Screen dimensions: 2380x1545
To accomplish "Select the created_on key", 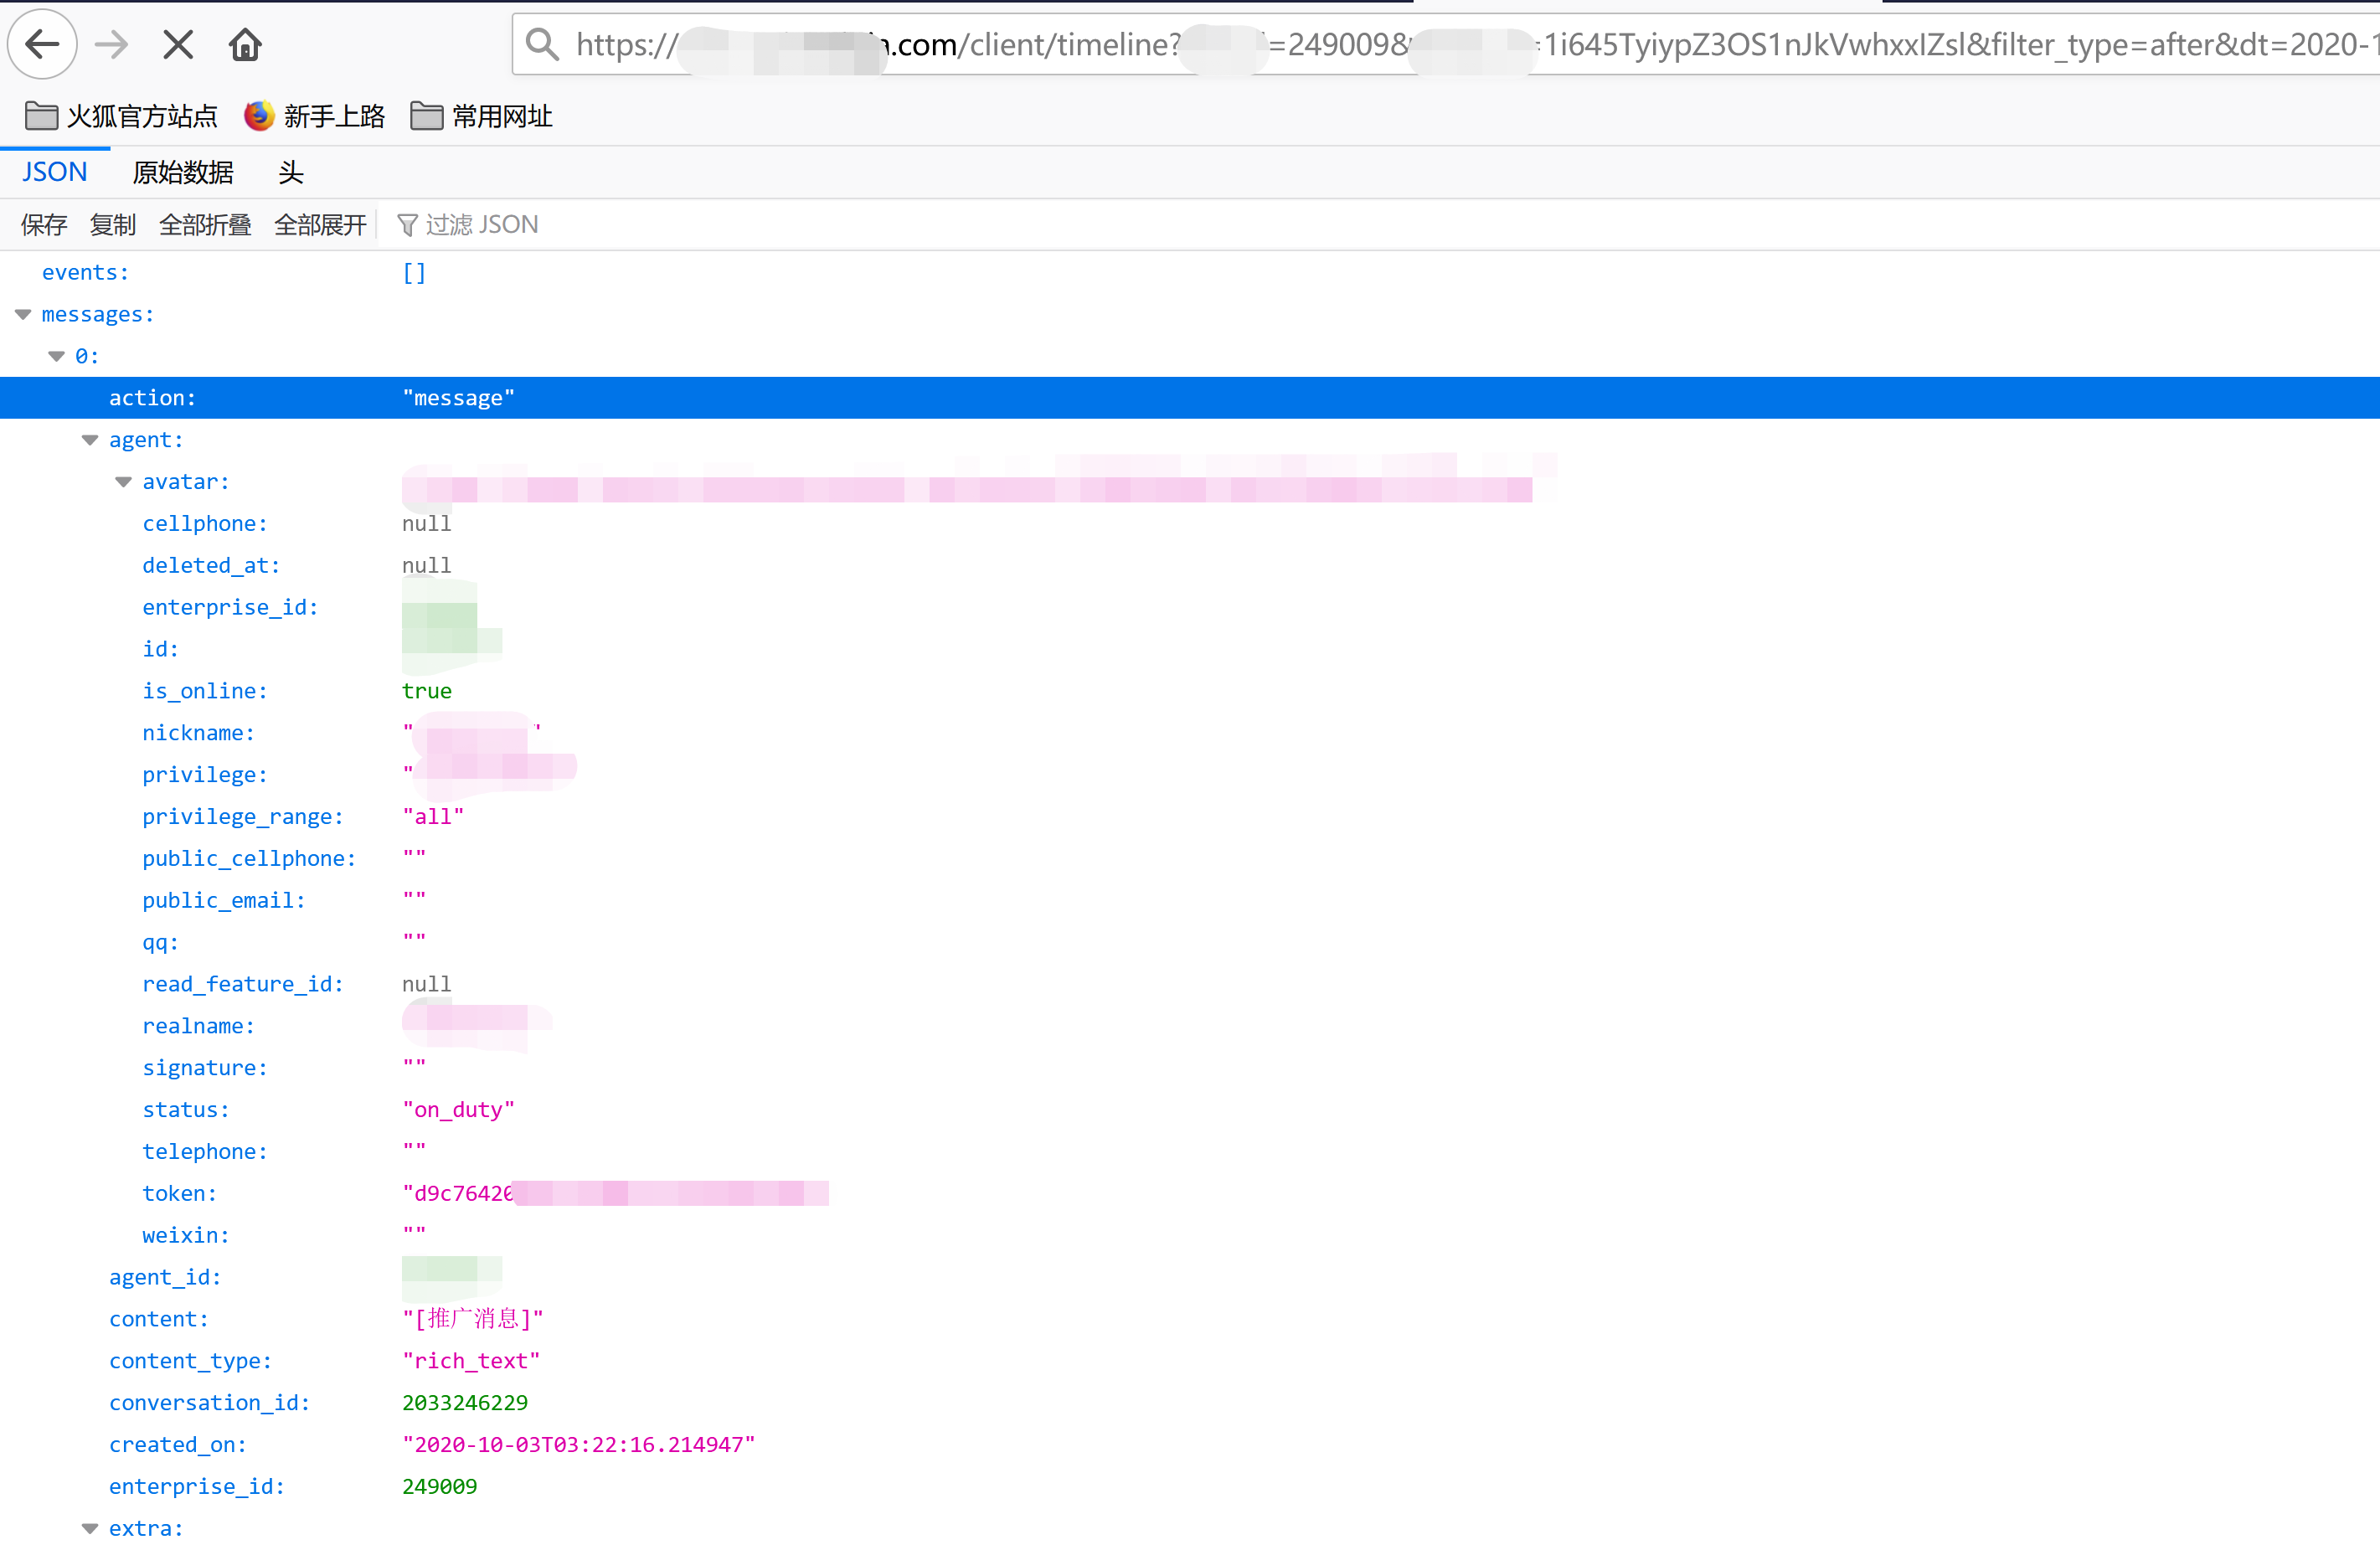I will 177,1445.
